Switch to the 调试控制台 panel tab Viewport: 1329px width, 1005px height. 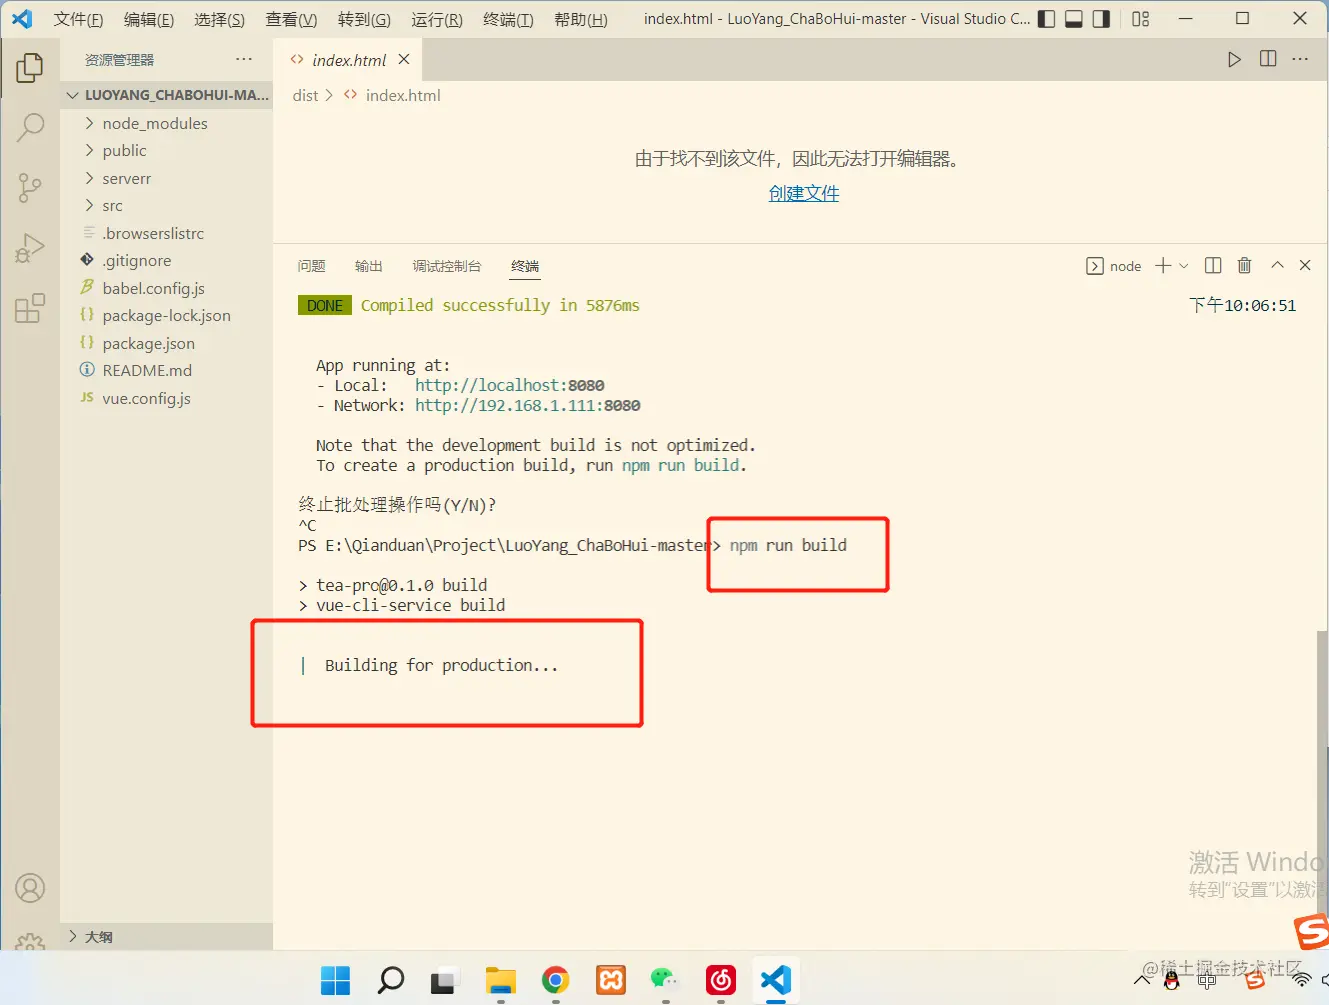click(x=447, y=266)
